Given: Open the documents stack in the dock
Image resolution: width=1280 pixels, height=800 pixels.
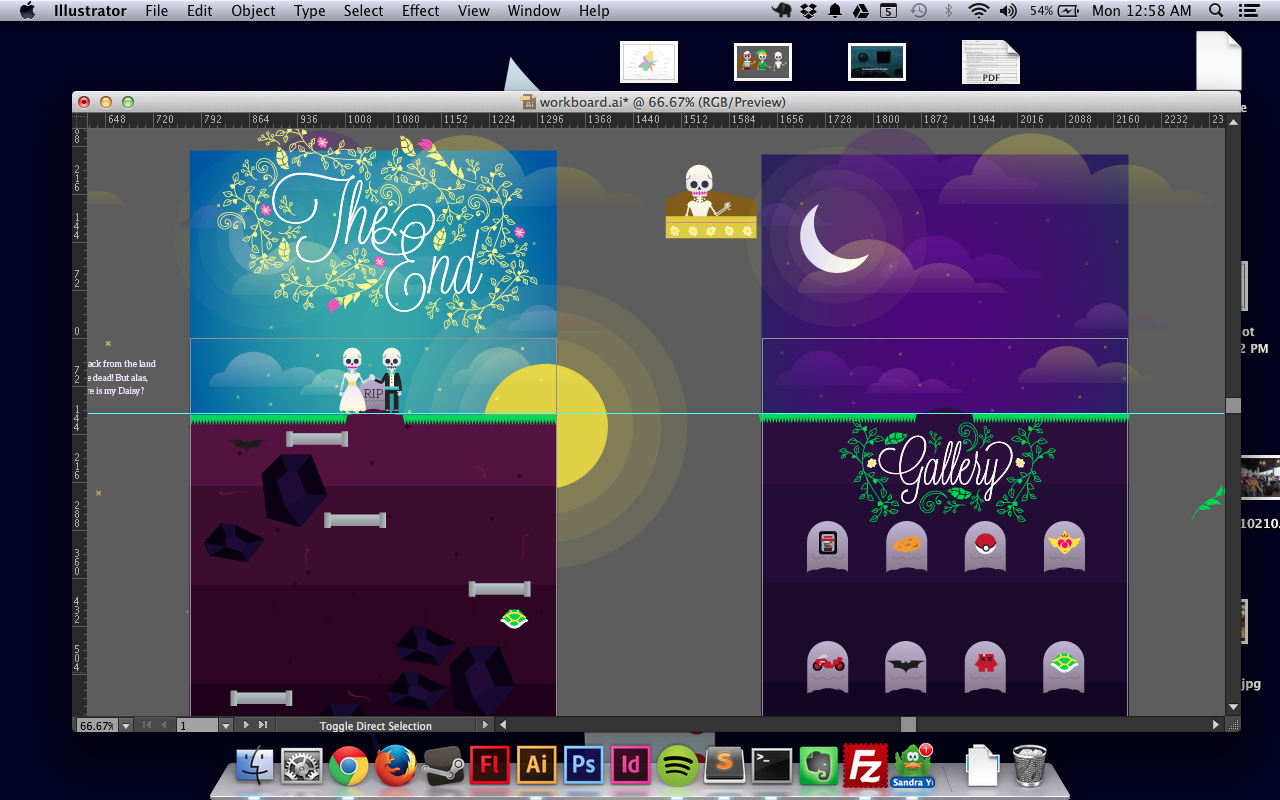Looking at the screenshot, I should [982, 766].
